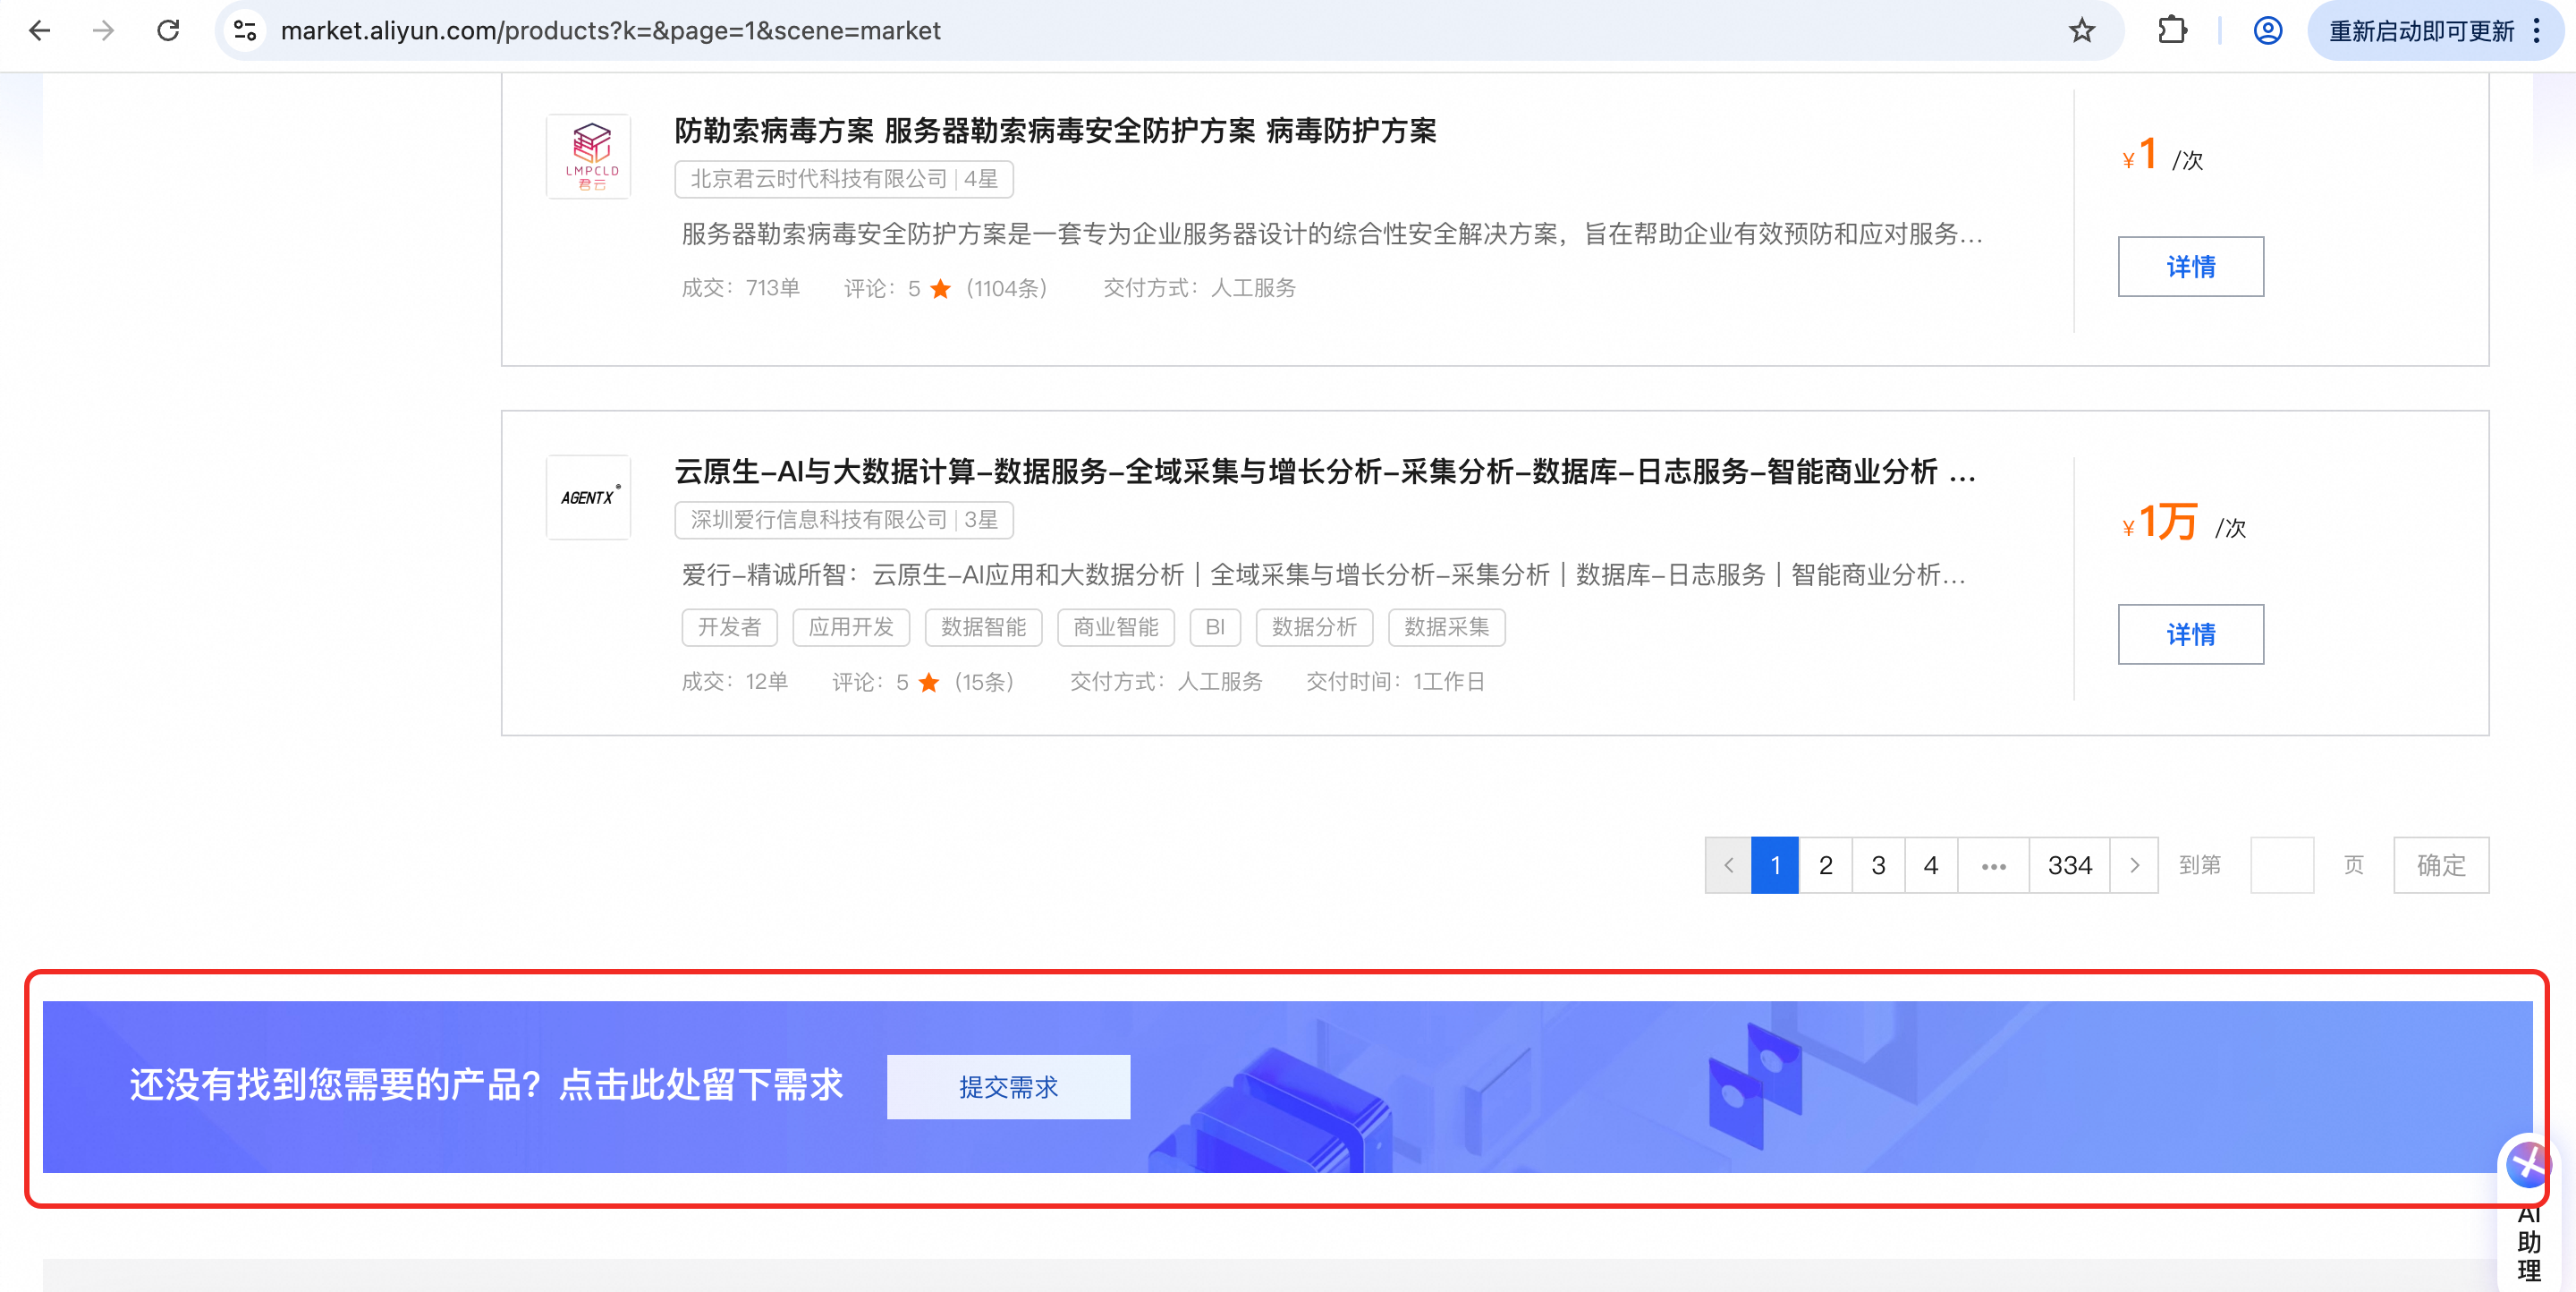Click the page number input field
The image size is (2576, 1292).
pyautogui.click(x=2281, y=865)
